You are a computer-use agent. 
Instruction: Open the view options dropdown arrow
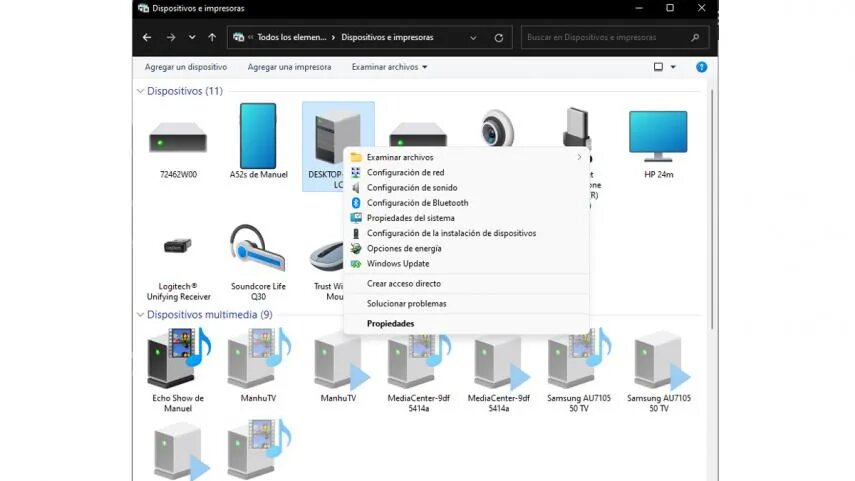pyautogui.click(x=673, y=67)
